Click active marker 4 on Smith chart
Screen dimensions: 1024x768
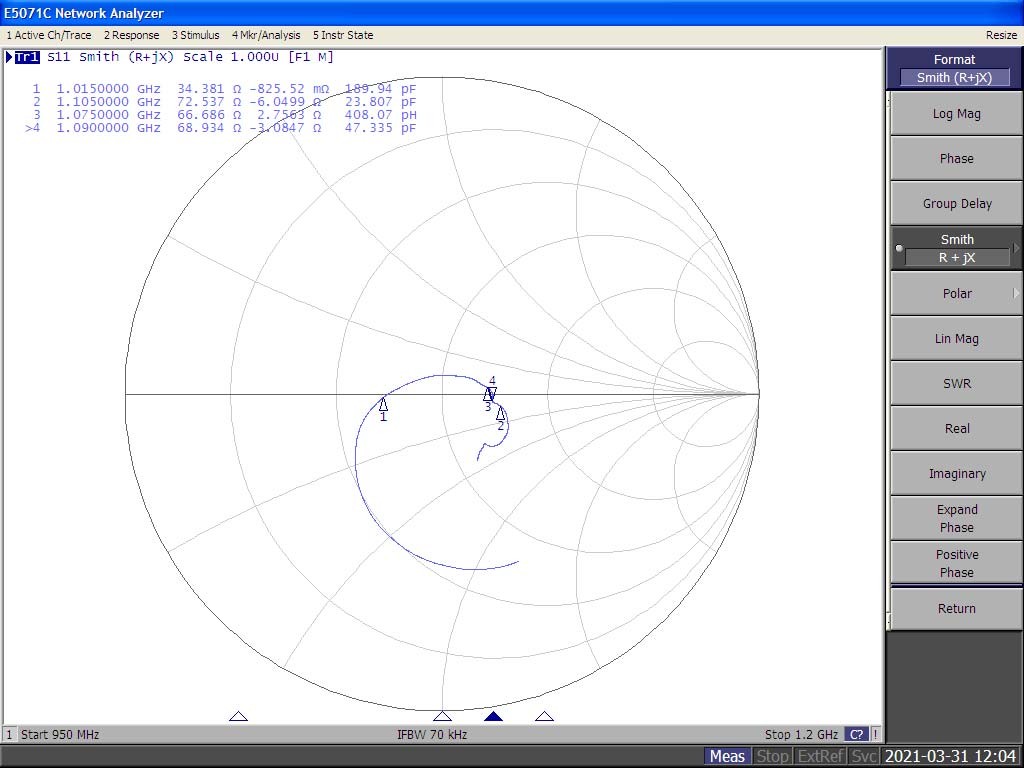(x=492, y=392)
